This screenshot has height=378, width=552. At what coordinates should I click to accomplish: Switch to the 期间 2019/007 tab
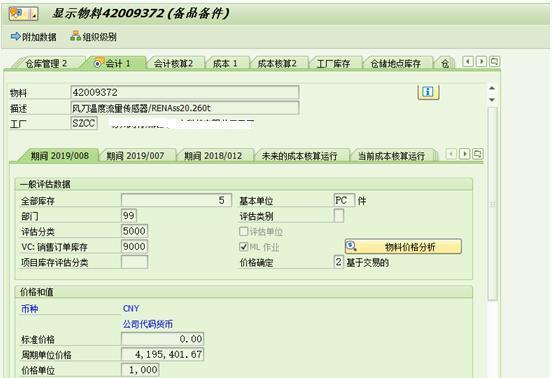136,156
